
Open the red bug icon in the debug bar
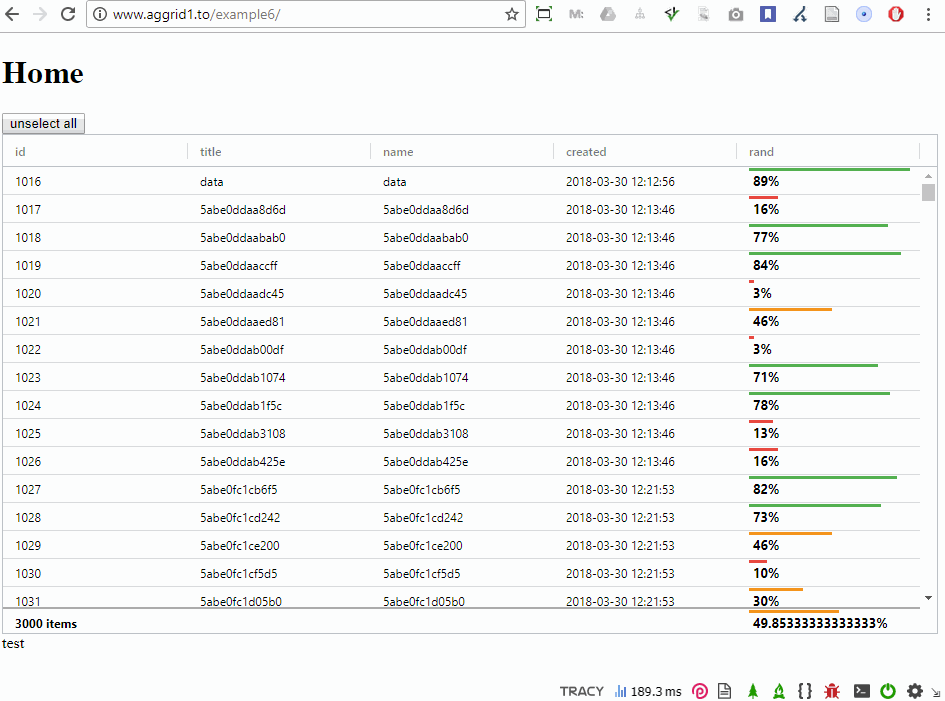832,691
